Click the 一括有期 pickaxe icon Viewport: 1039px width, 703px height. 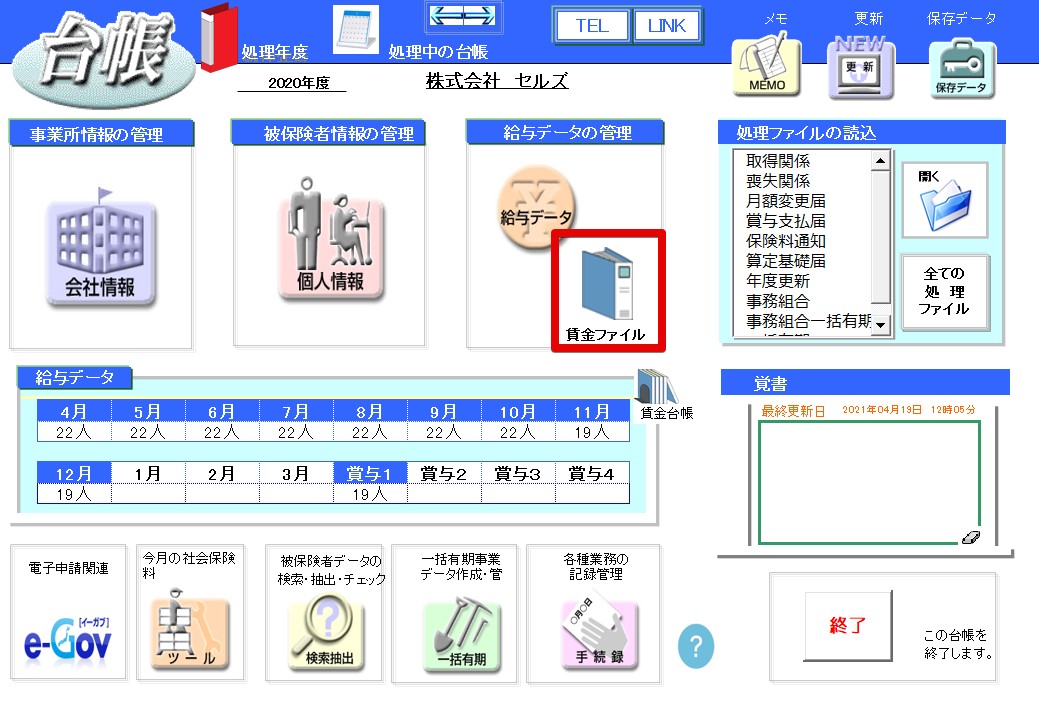click(x=461, y=634)
